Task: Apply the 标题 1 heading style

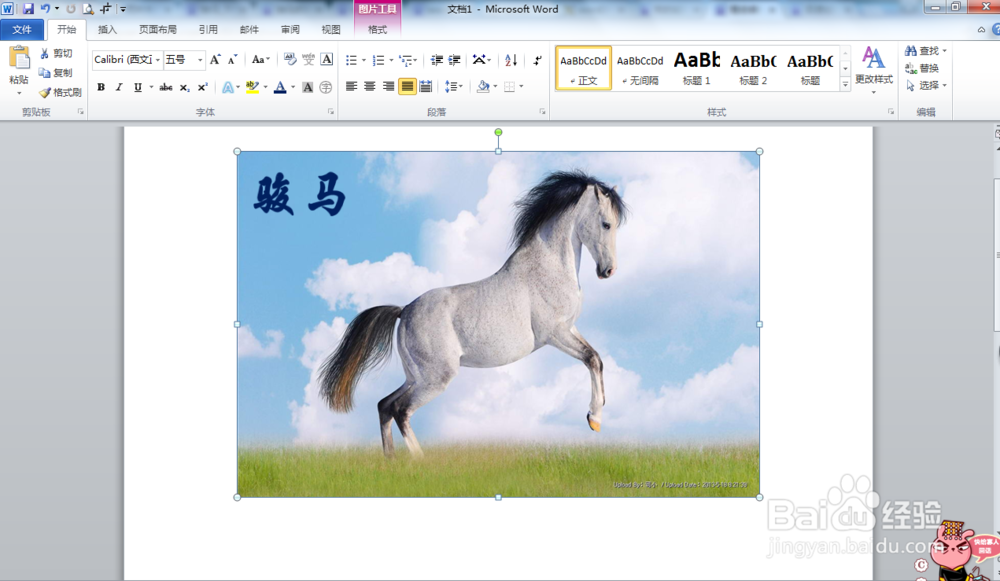Action: click(697, 67)
